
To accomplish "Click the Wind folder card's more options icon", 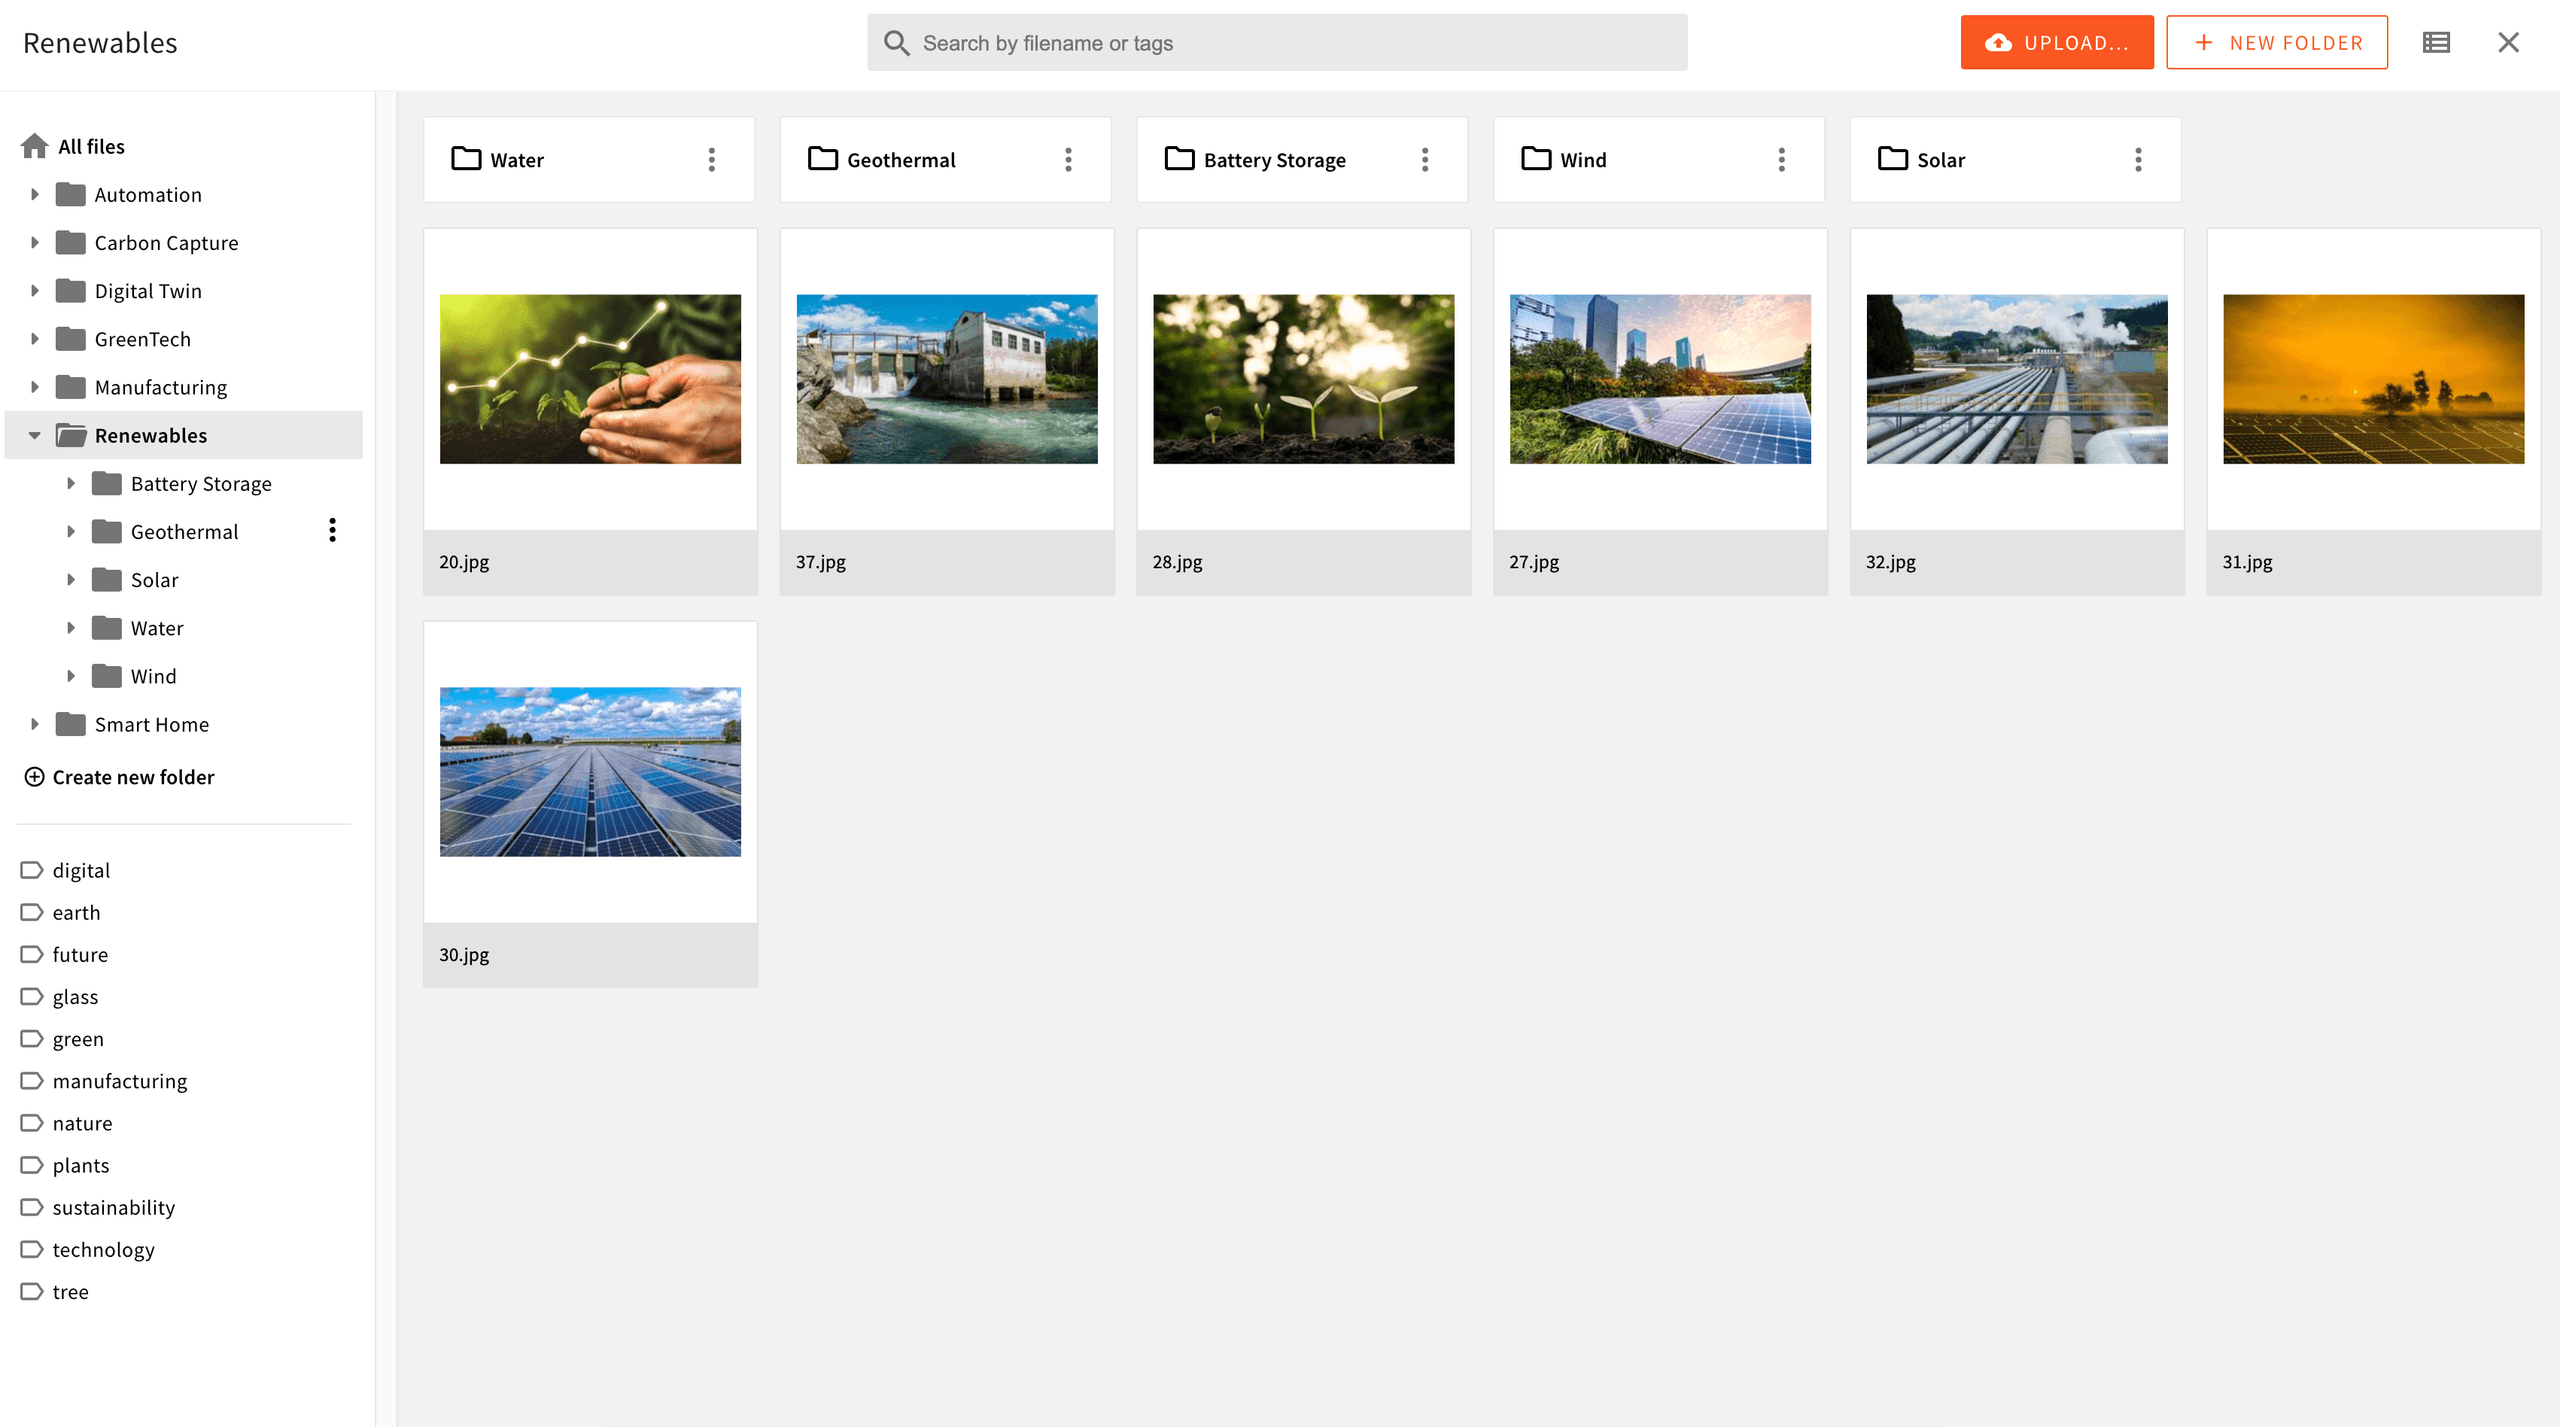I will (x=1781, y=160).
